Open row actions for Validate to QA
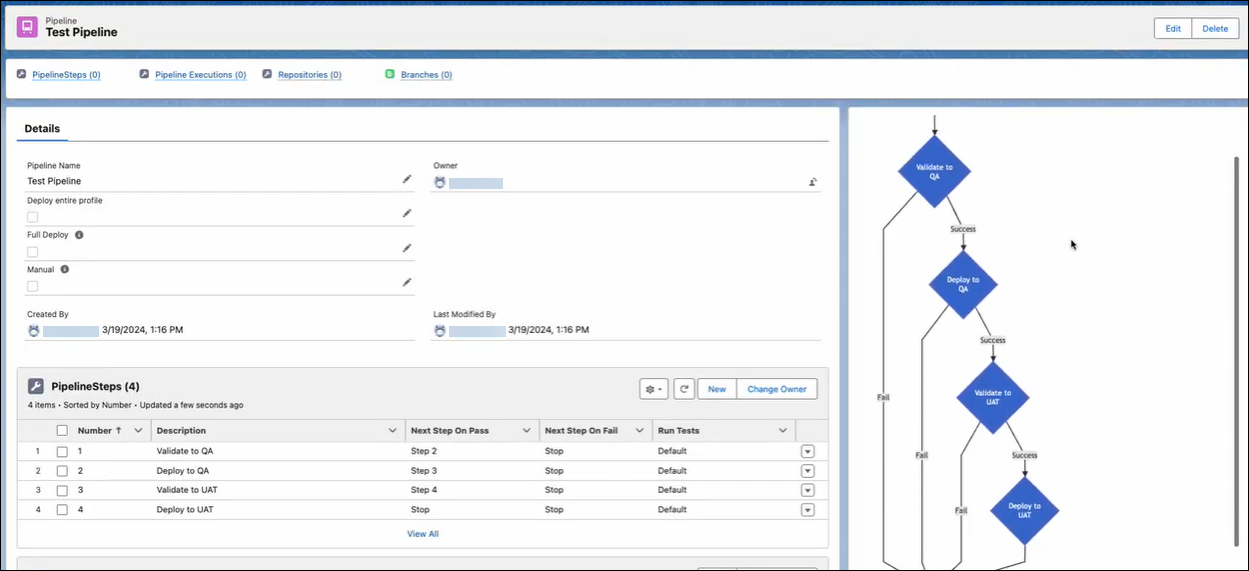This screenshot has width=1249, height=571. tap(808, 452)
